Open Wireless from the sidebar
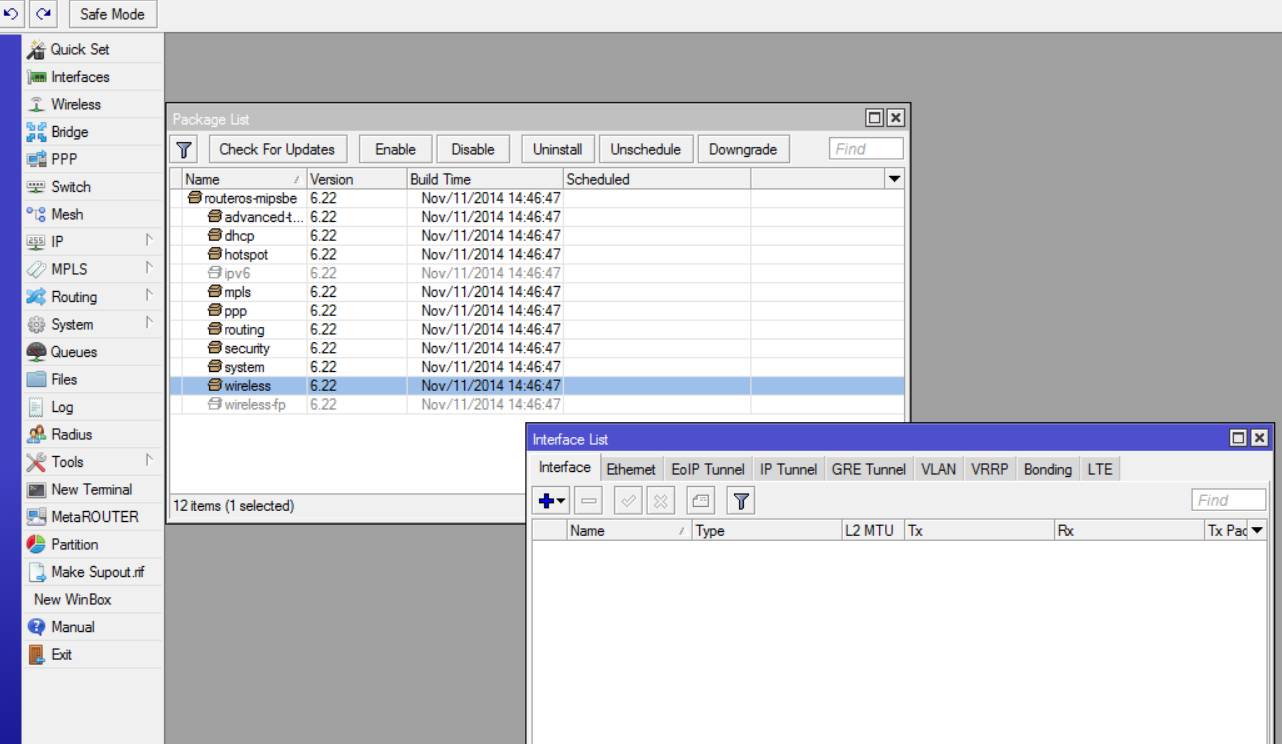Image resolution: width=1282 pixels, height=744 pixels. (76, 104)
